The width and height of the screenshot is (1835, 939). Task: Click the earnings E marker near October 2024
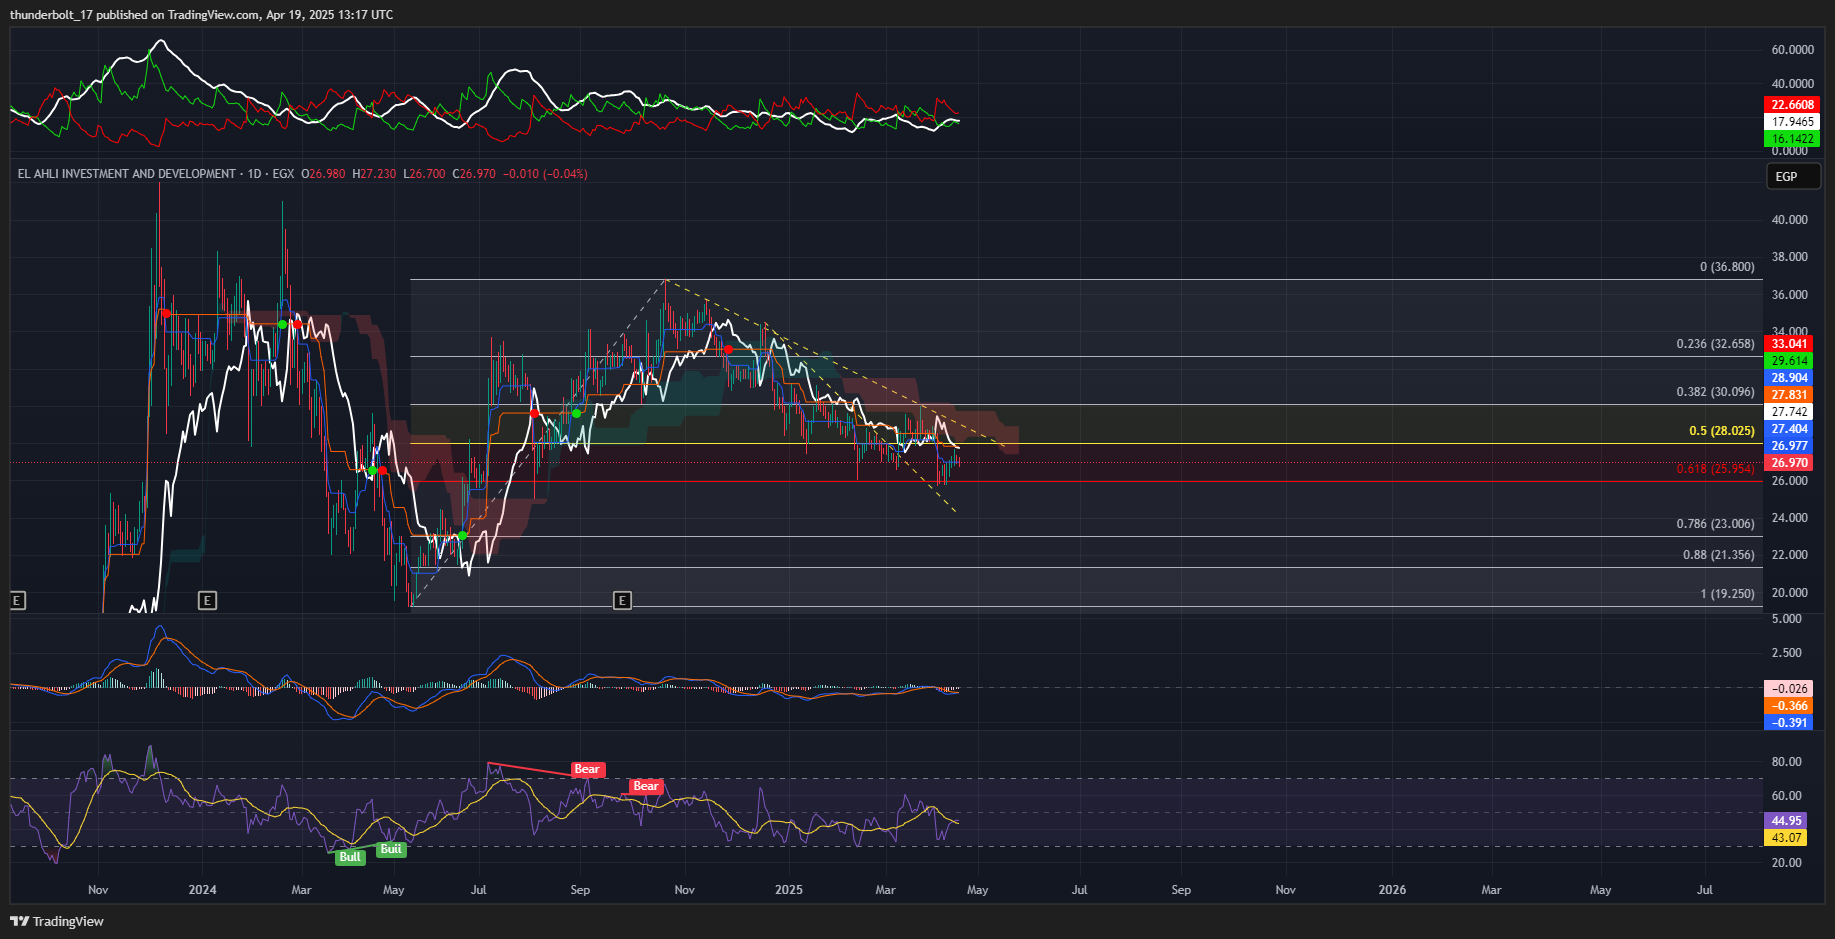coord(622,600)
